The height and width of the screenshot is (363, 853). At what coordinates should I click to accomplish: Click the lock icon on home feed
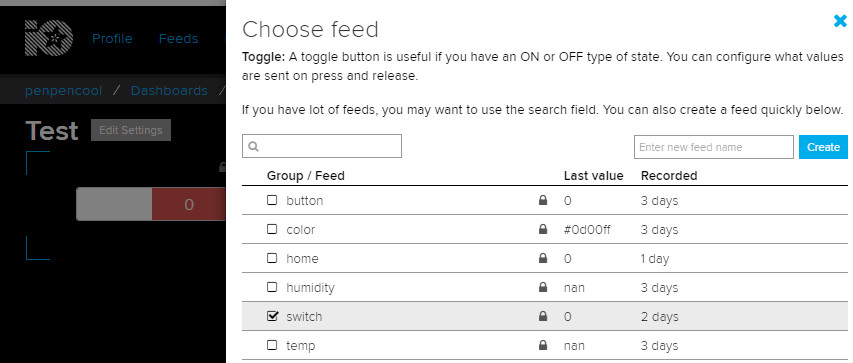pyautogui.click(x=542, y=259)
